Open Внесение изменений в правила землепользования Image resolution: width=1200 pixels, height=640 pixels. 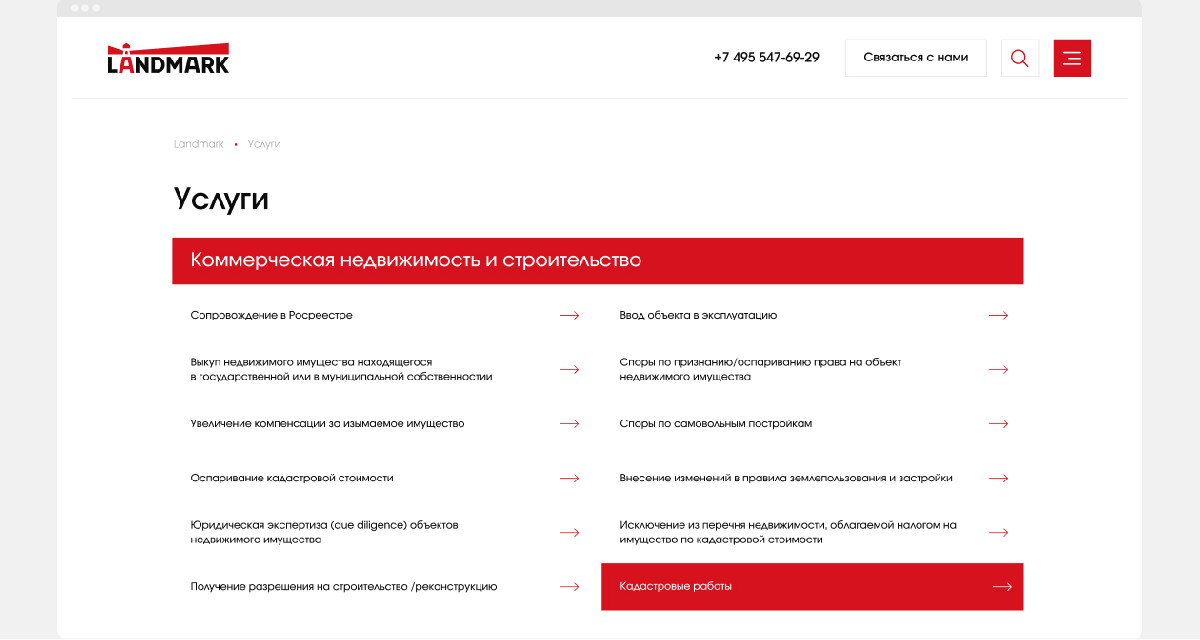tap(785, 478)
